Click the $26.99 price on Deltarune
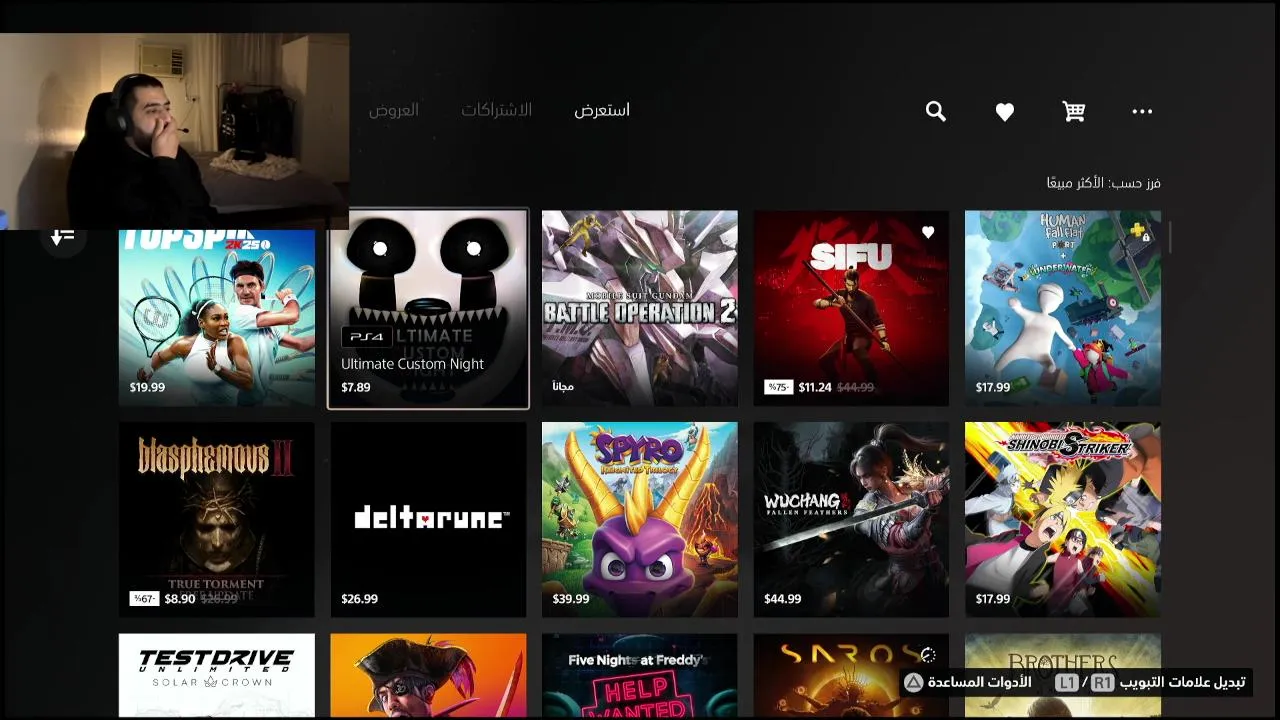The width and height of the screenshot is (1280, 720). click(x=360, y=599)
